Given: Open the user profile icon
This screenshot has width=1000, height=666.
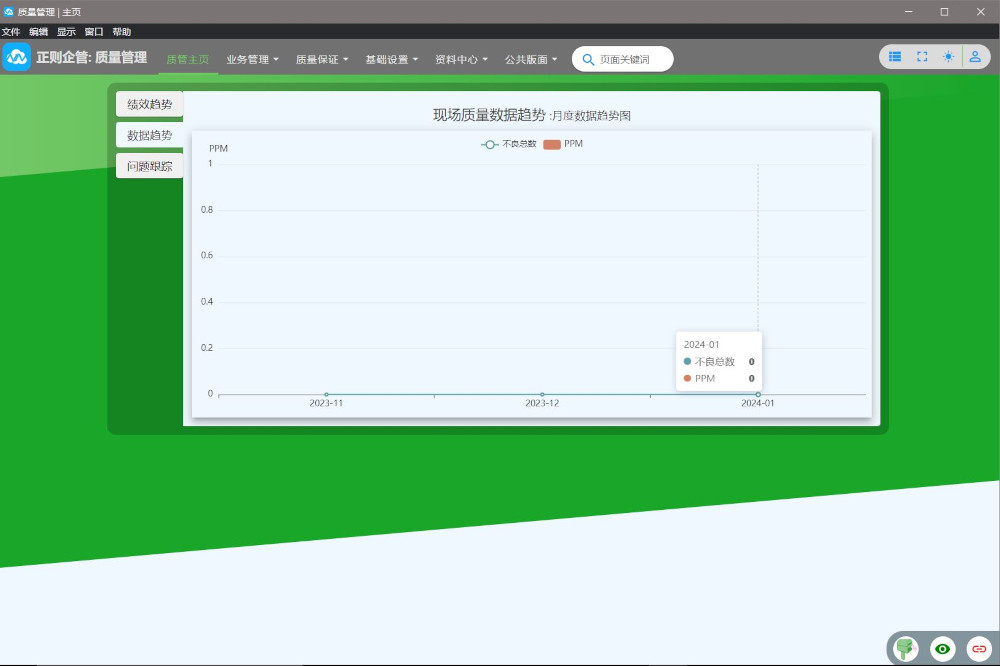Looking at the screenshot, I should 976,57.
